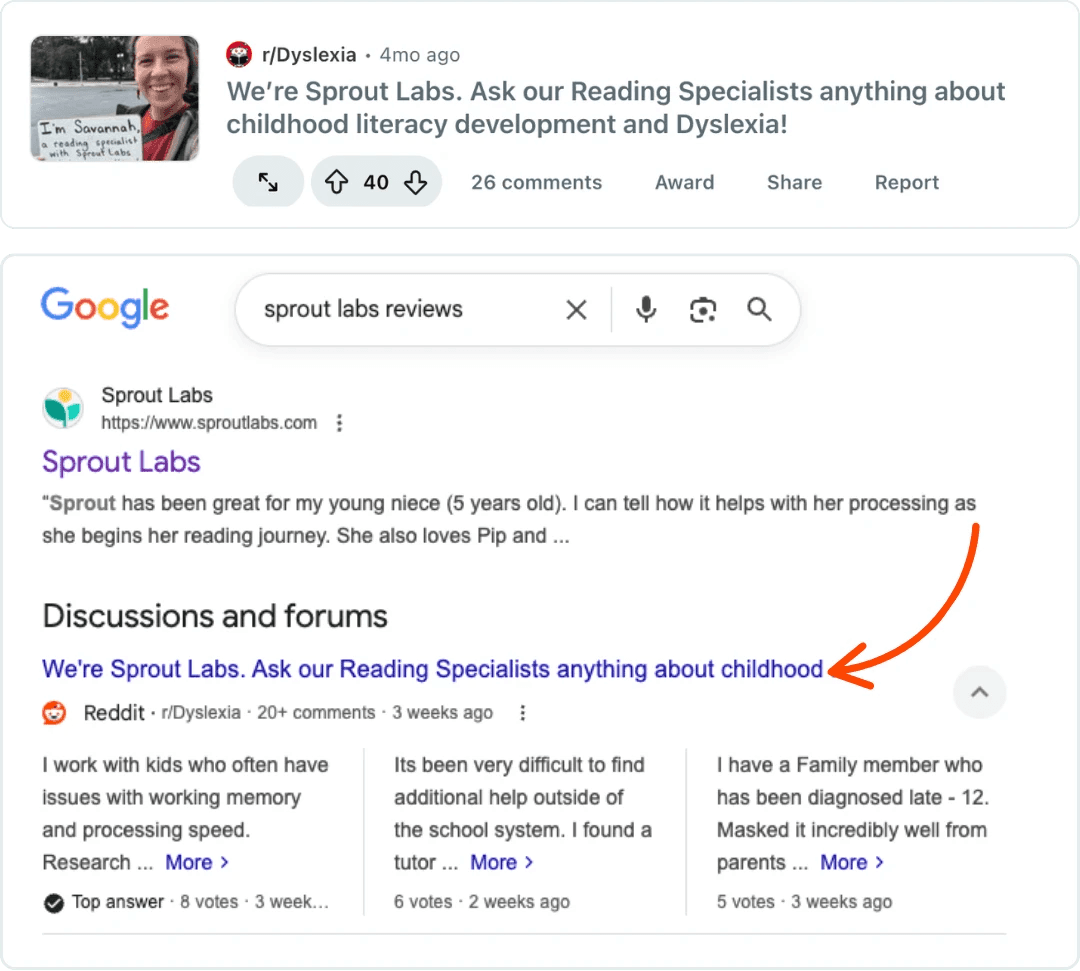Expand 'More' on the diagnosed late answer
The width and height of the screenshot is (1080, 971).
851,862
